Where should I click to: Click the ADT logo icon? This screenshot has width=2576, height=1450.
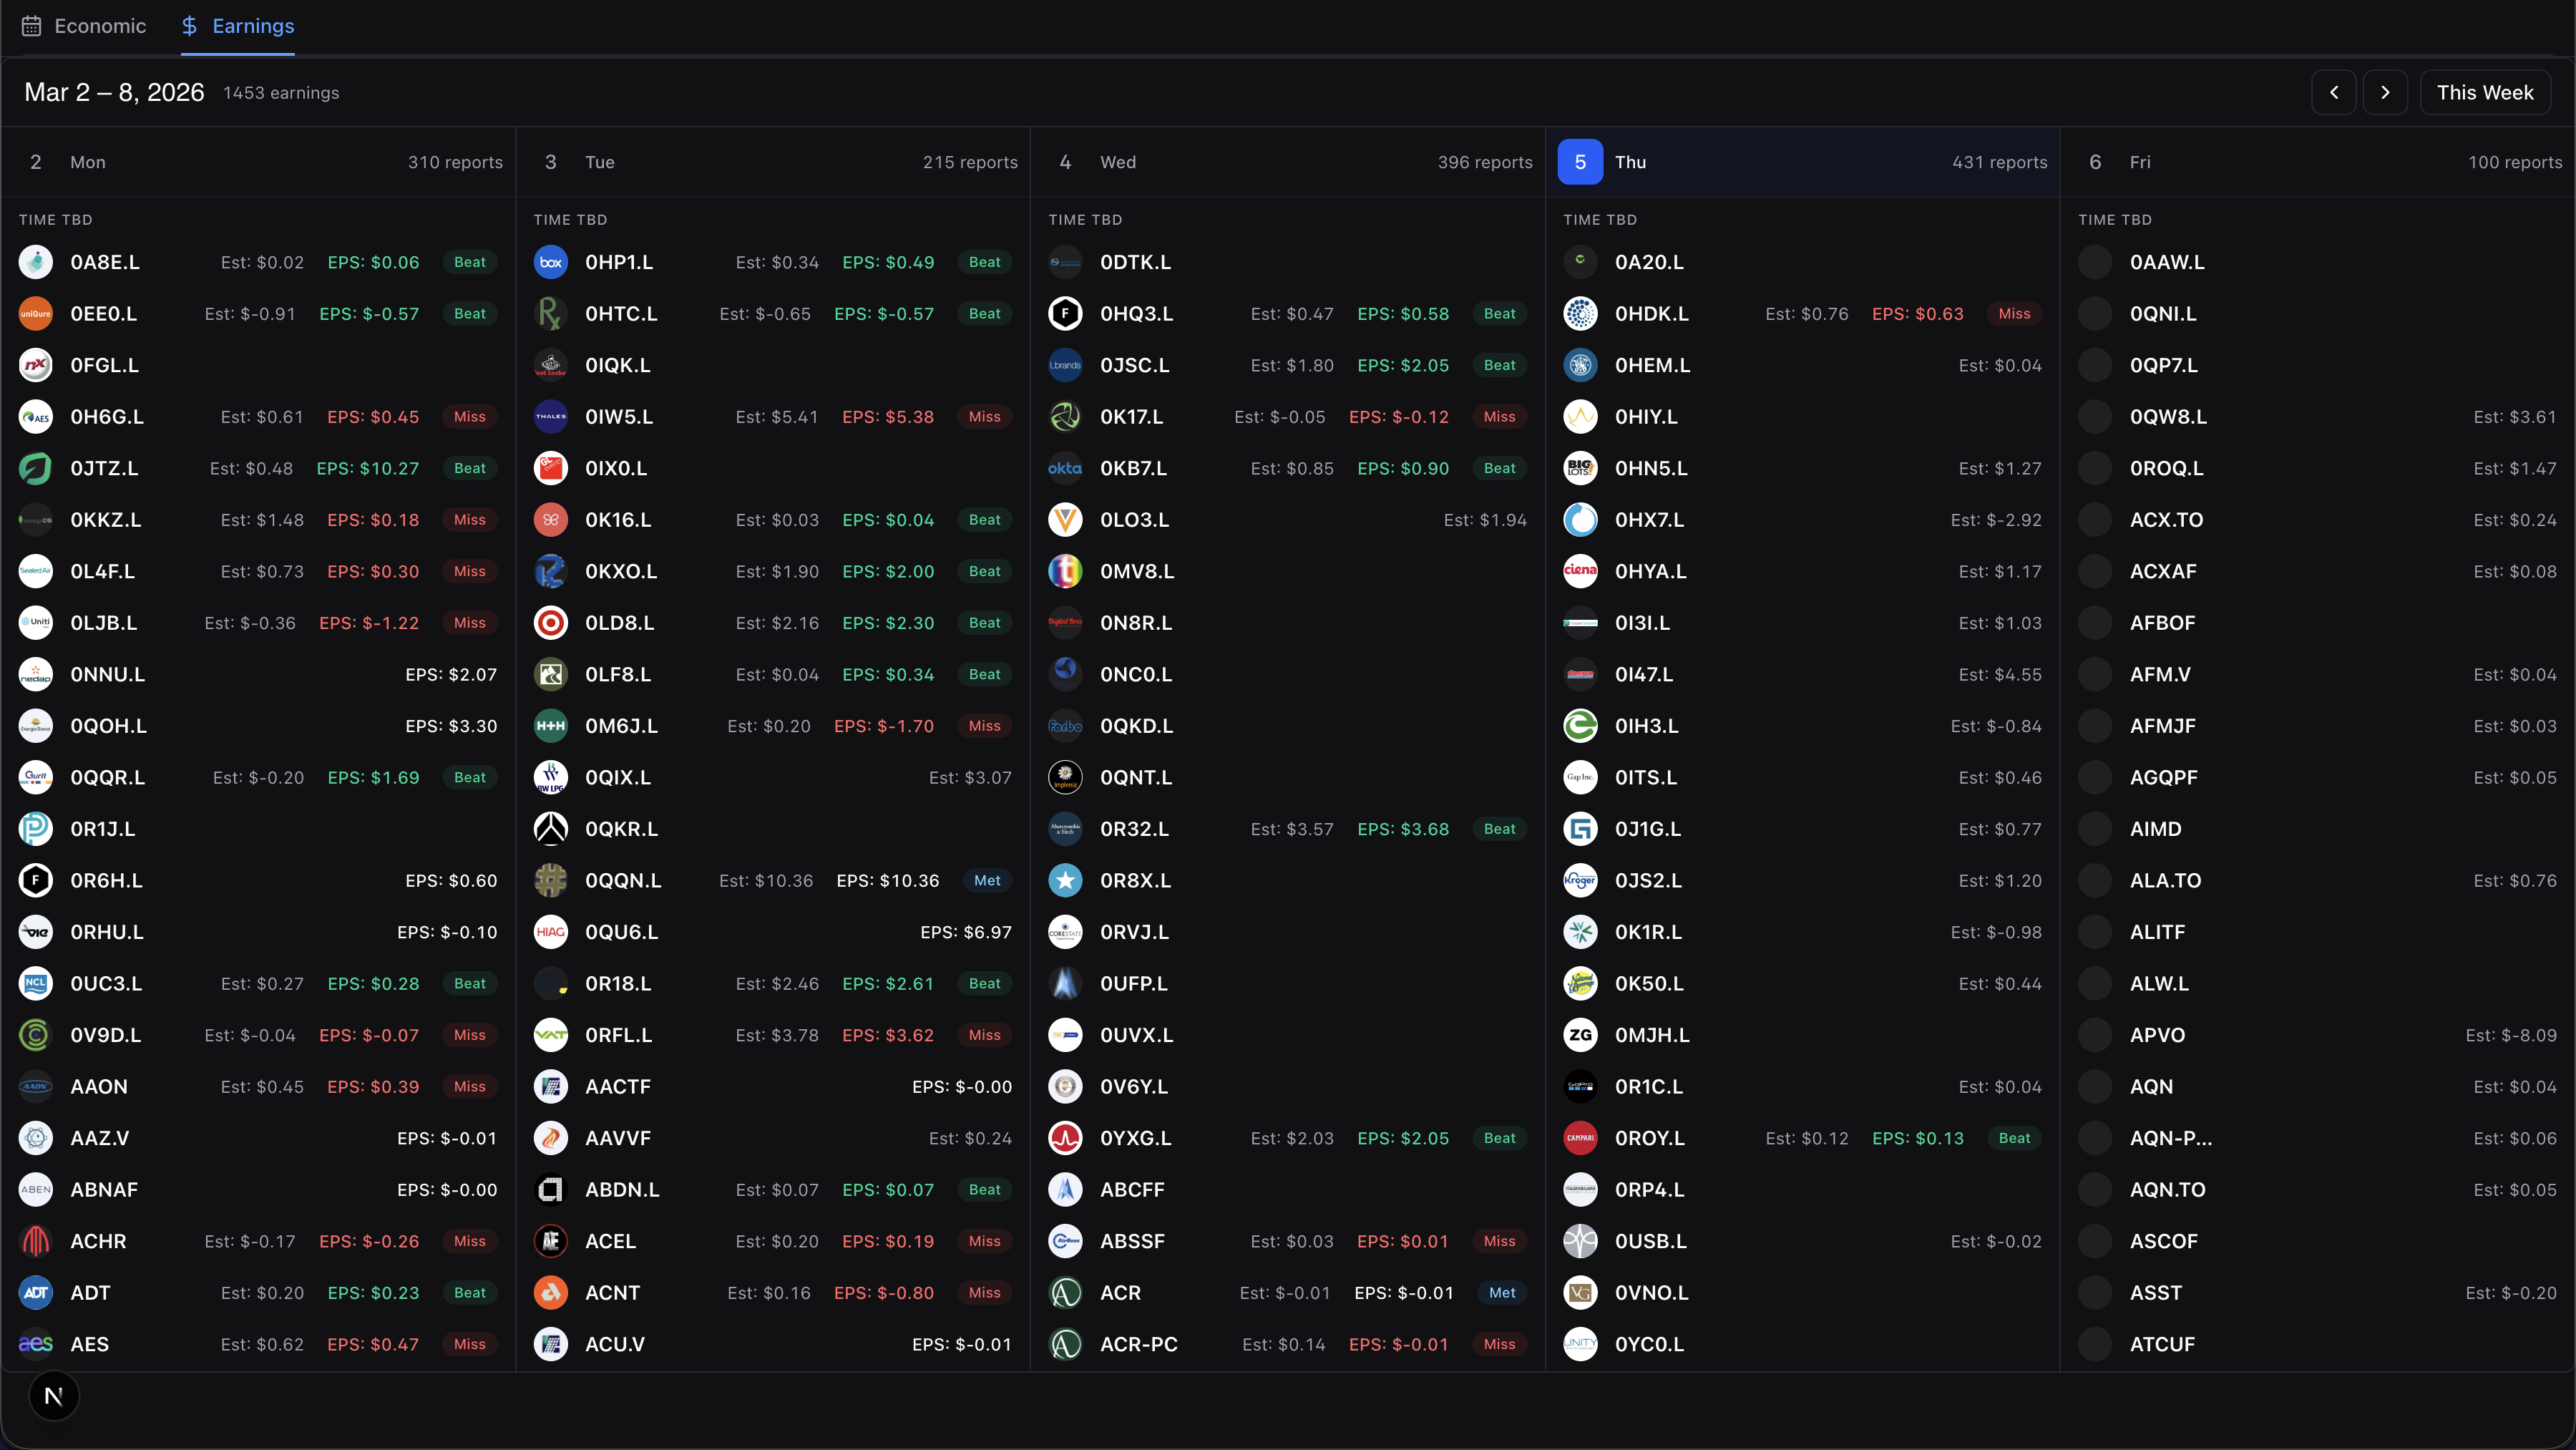click(x=36, y=1293)
